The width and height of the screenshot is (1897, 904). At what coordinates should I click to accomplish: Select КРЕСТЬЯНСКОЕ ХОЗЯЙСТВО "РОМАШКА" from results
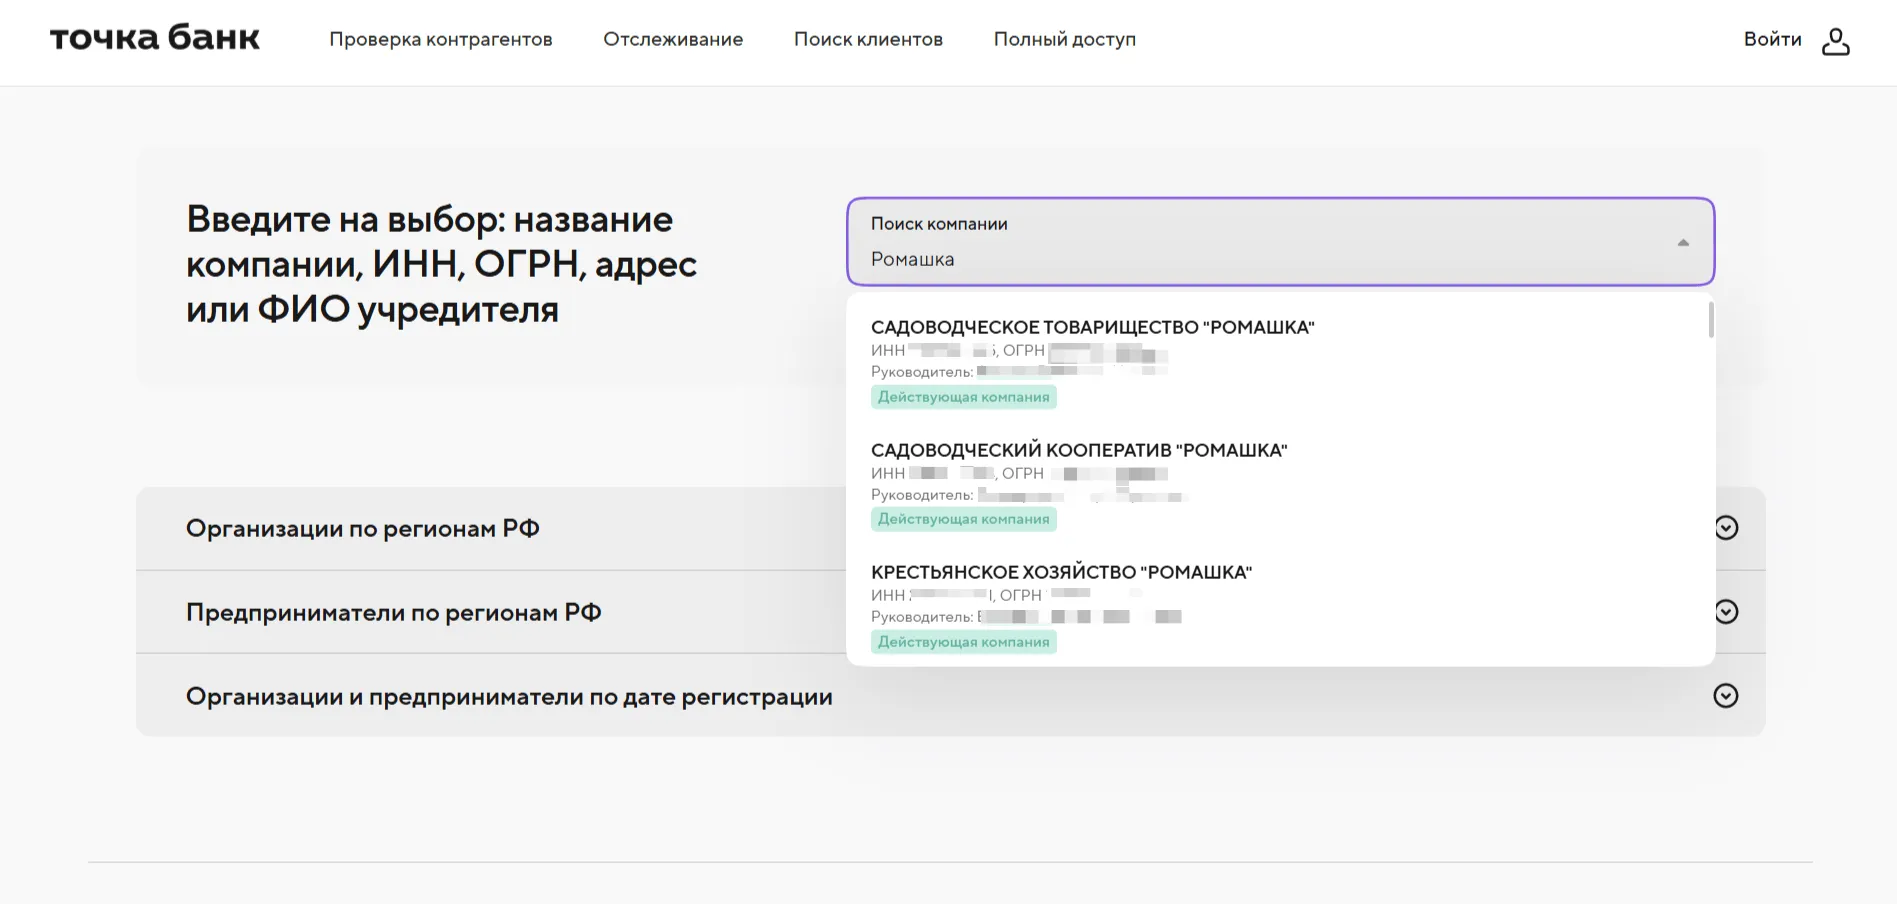pyautogui.click(x=1063, y=572)
